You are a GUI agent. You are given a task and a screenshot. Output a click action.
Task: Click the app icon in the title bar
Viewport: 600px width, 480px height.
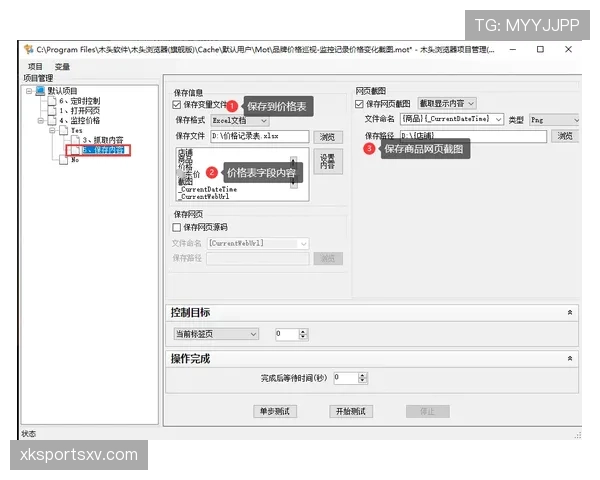[28, 49]
